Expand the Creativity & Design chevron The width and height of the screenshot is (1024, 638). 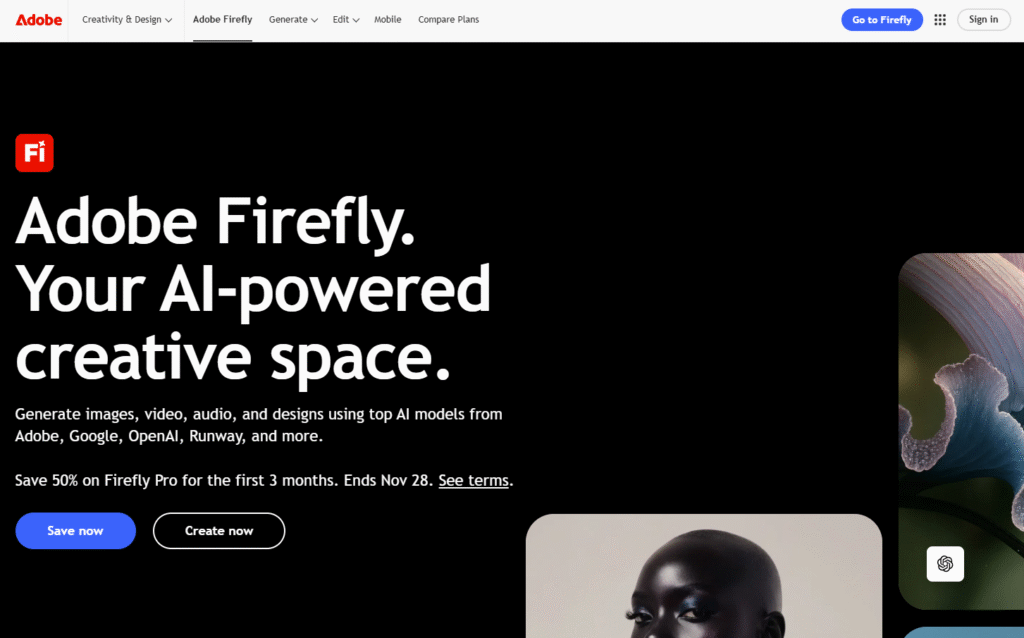click(168, 20)
